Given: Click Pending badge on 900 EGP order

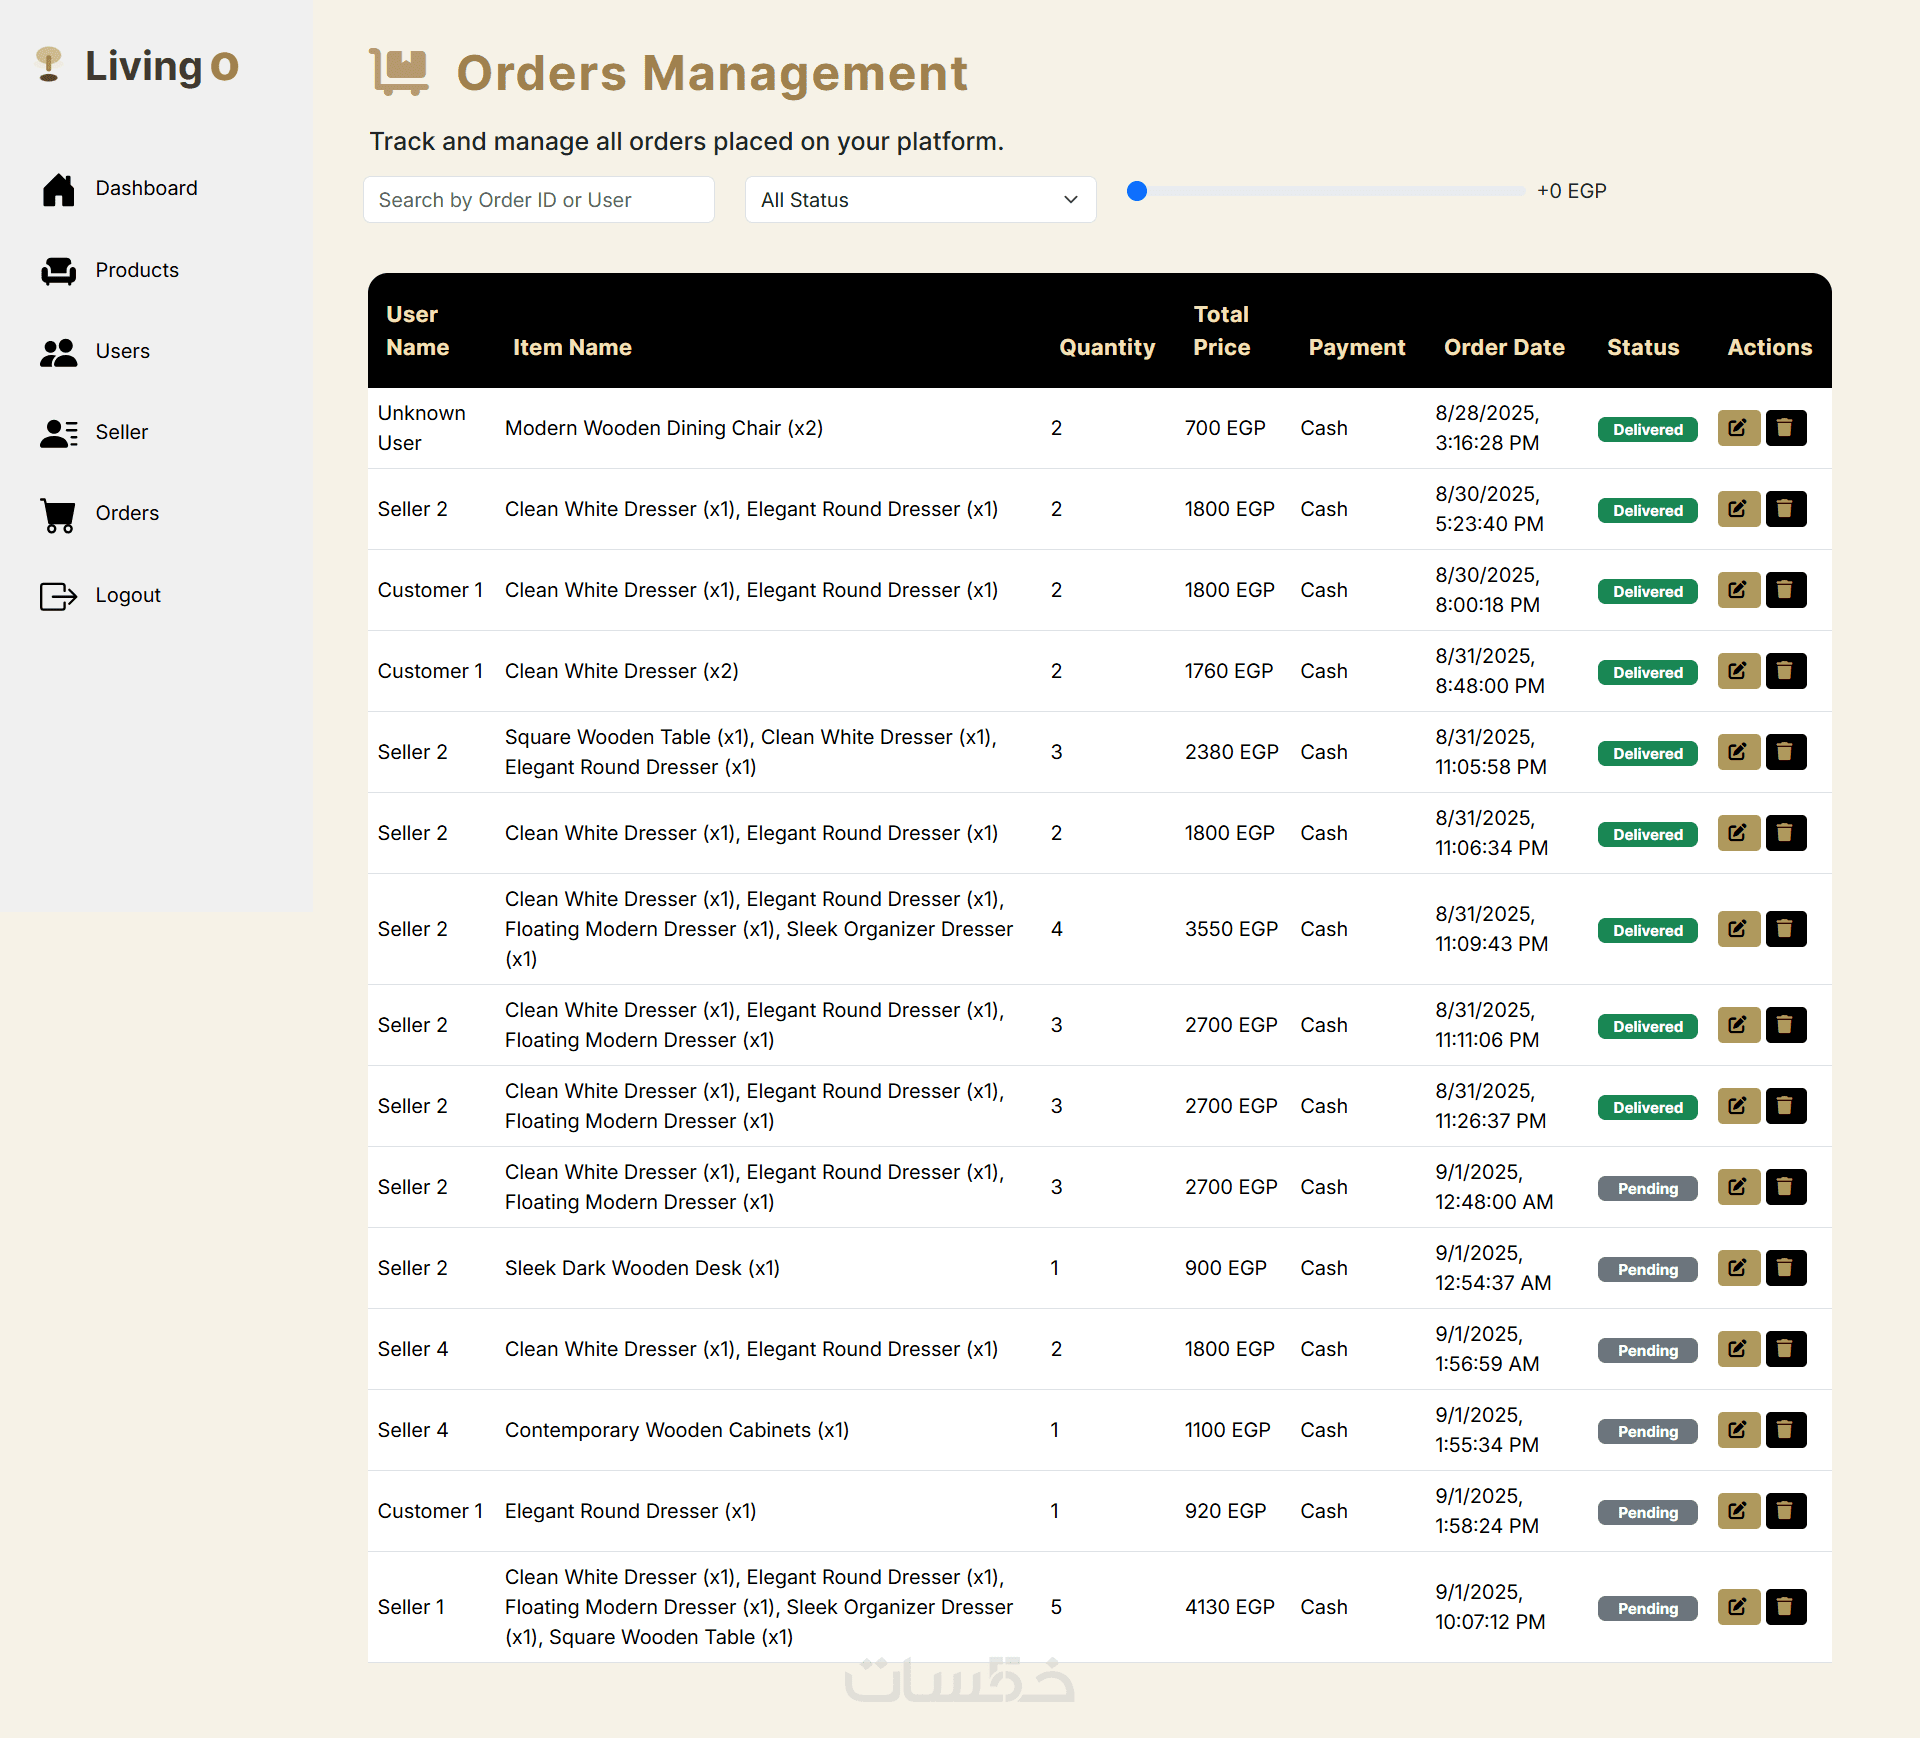Looking at the screenshot, I should [1647, 1270].
